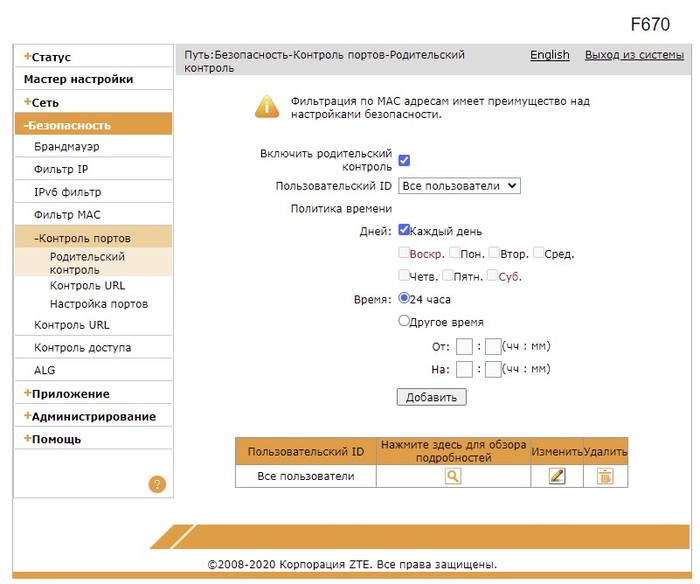Click Все пользователи cell in table
700x584 pixels.
[306, 476]
